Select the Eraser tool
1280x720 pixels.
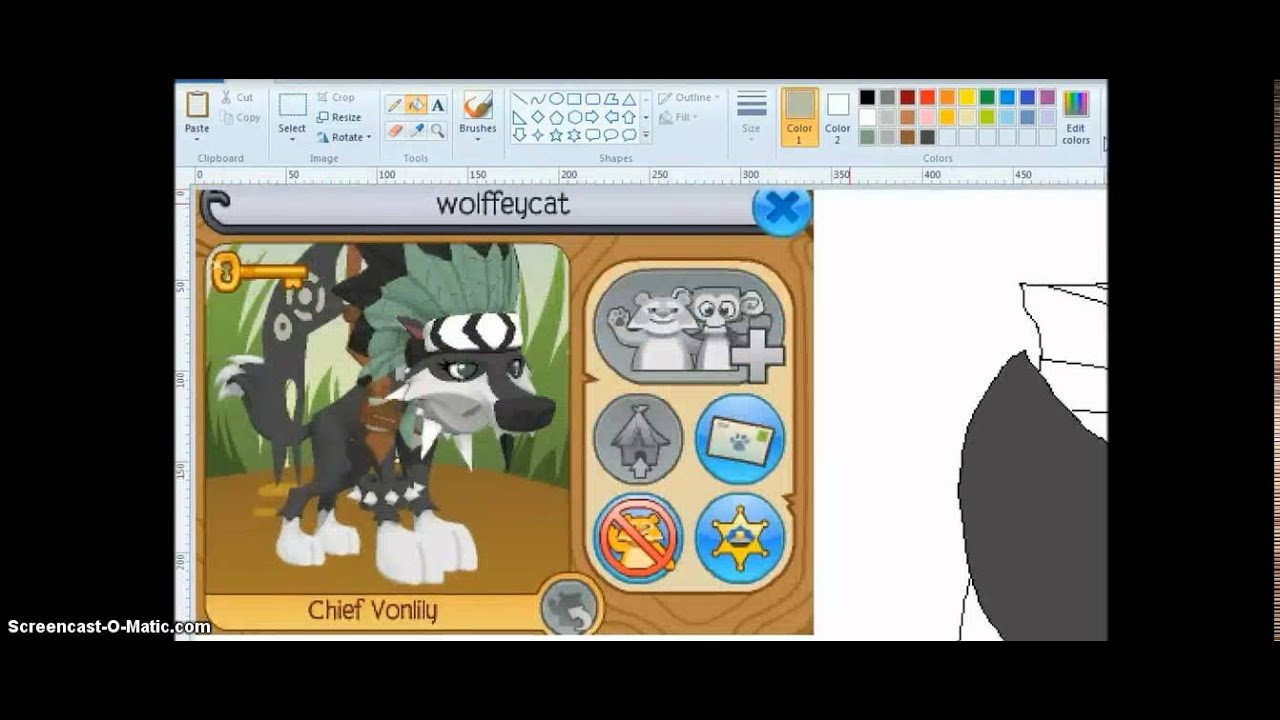tap(395, 130)
